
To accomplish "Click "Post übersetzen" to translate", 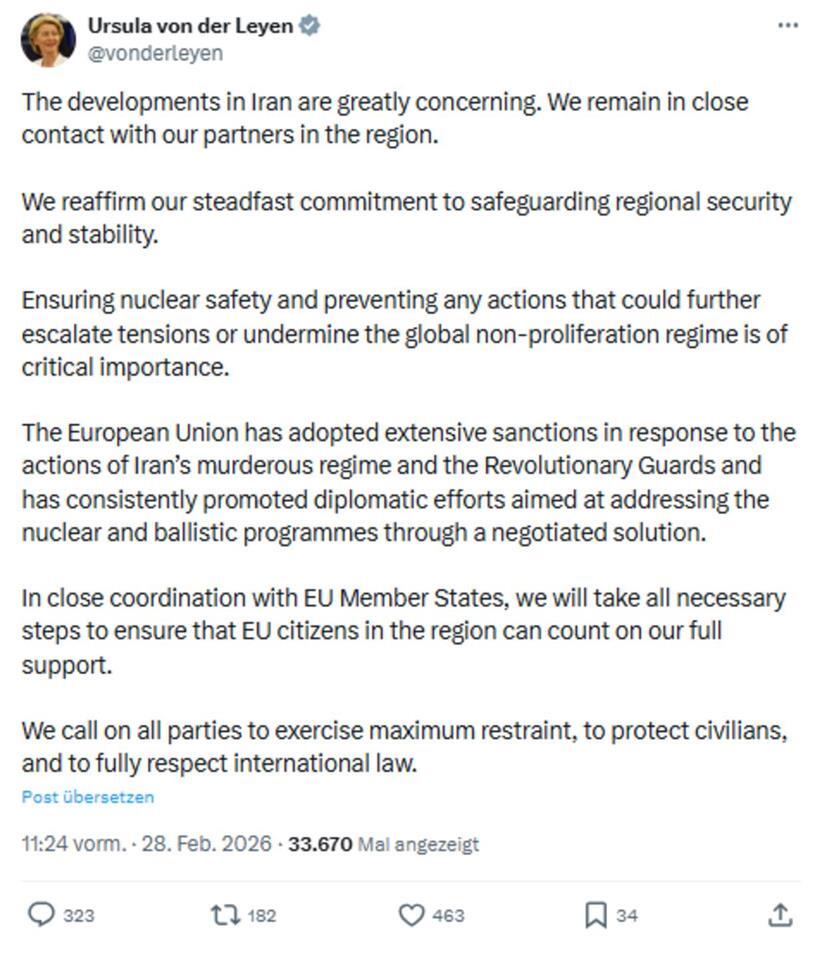I will point(88,797).
